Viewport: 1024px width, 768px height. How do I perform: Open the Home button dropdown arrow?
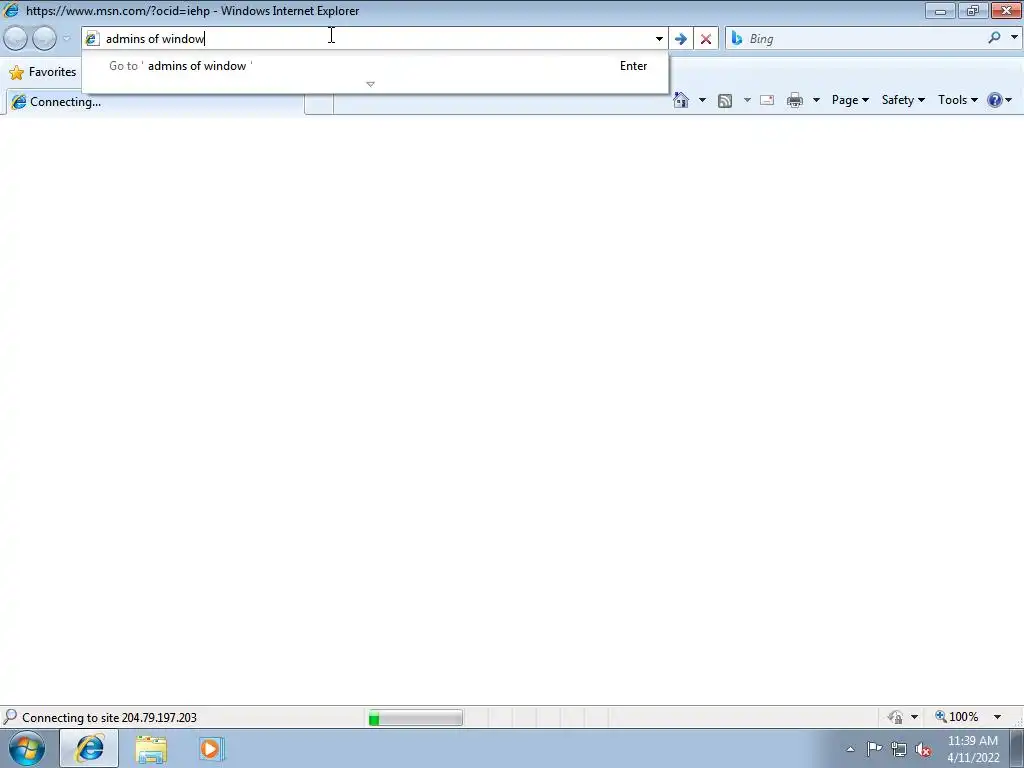(702, 100)
